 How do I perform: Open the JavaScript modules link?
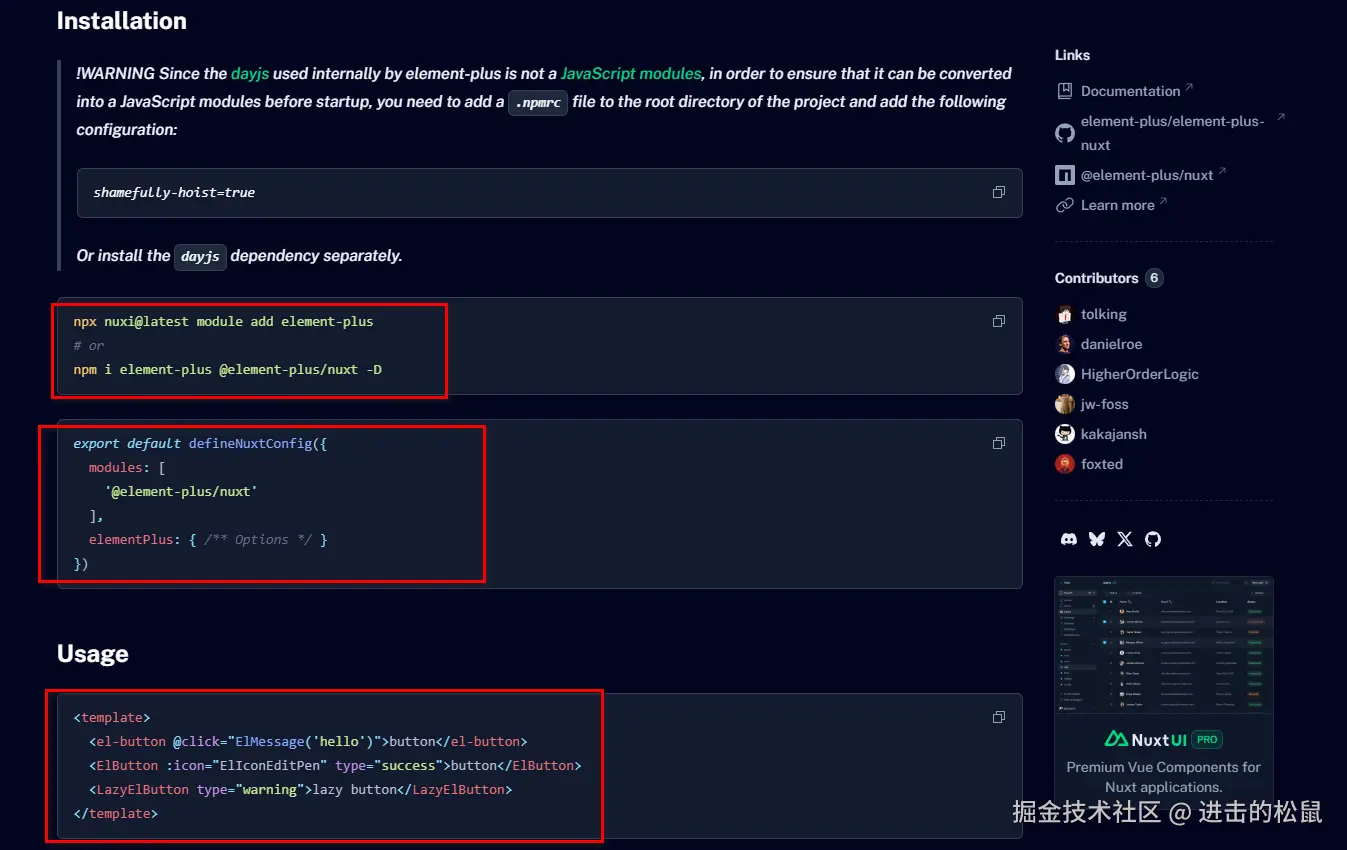pyautogui.click(x=631, y=73)
